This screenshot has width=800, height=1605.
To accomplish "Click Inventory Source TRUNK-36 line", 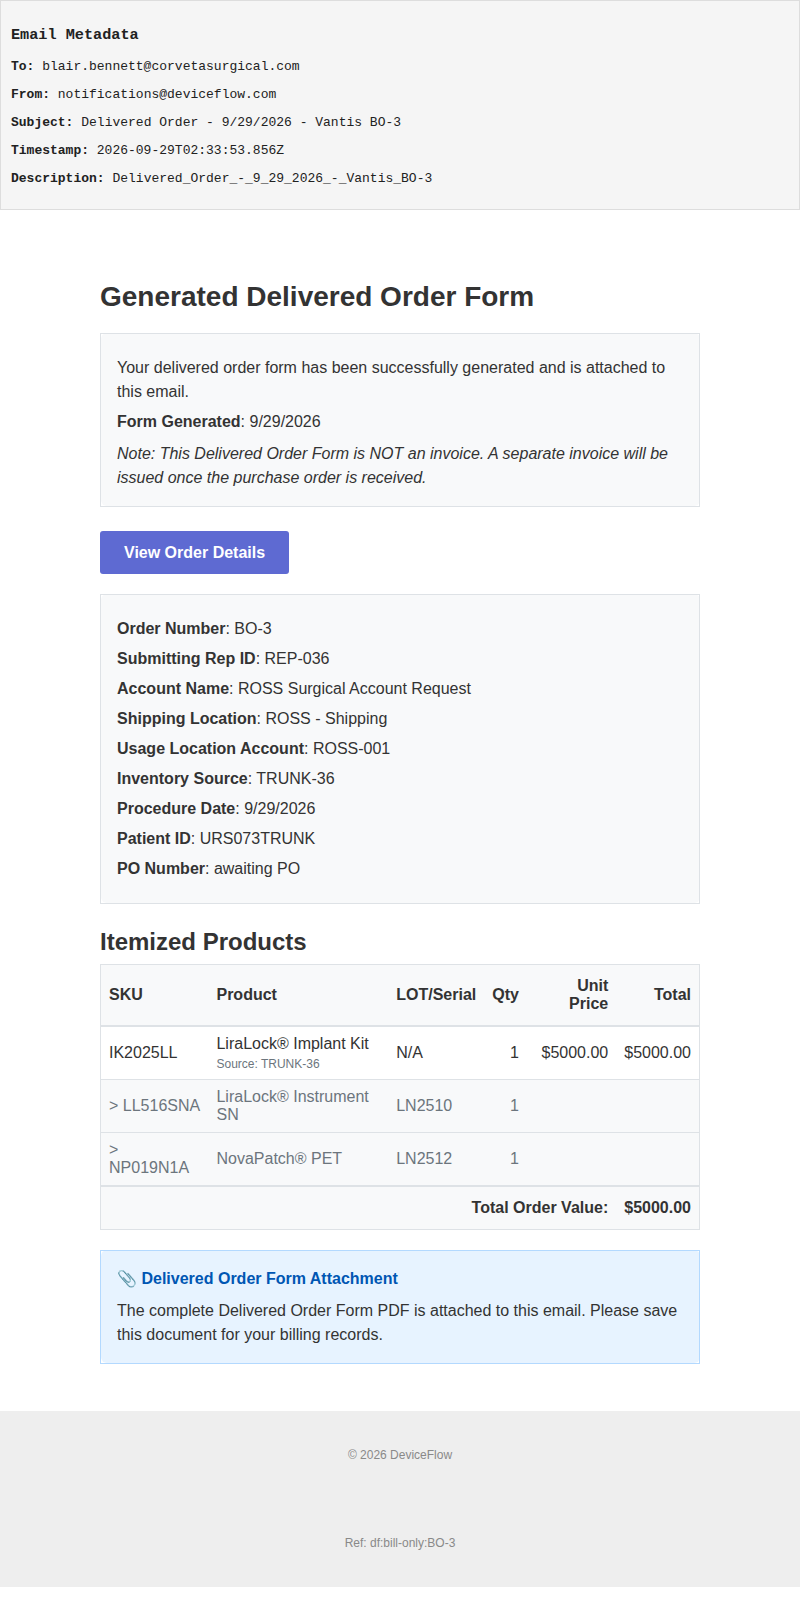I will pyautogui.click(x=226, y=778).
